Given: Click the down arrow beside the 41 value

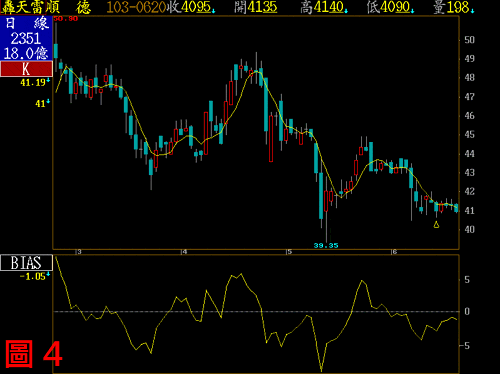Looking at the screenshot, I should tap(48, 101).
